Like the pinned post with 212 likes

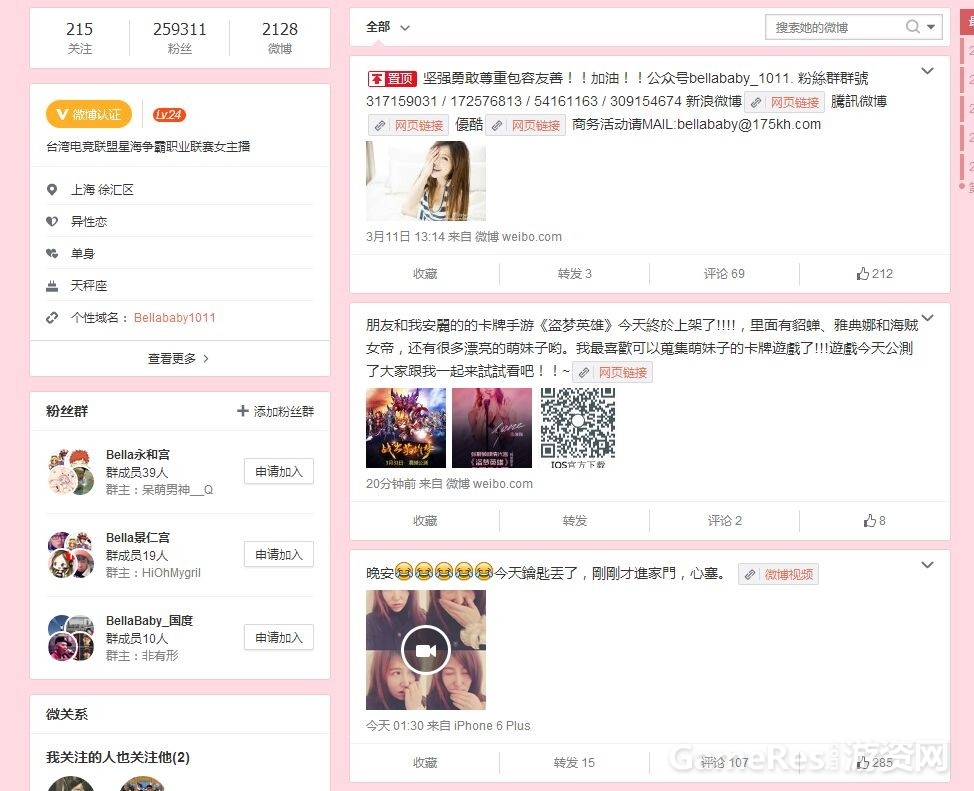875,273
